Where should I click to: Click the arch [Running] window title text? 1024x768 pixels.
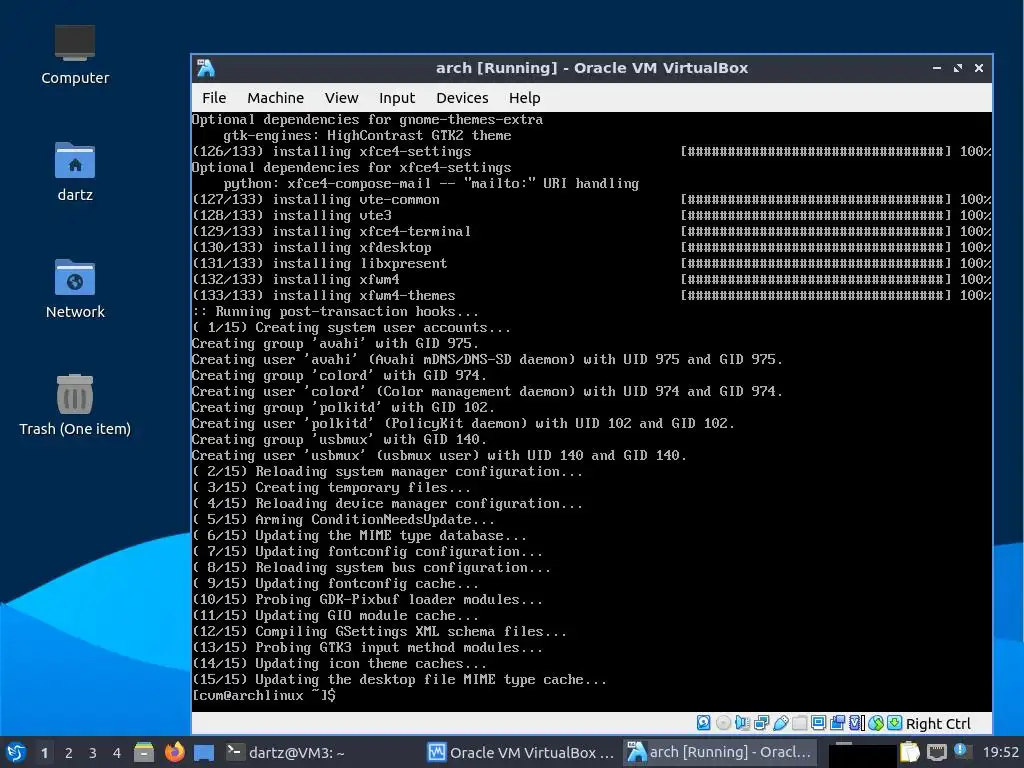592,68
